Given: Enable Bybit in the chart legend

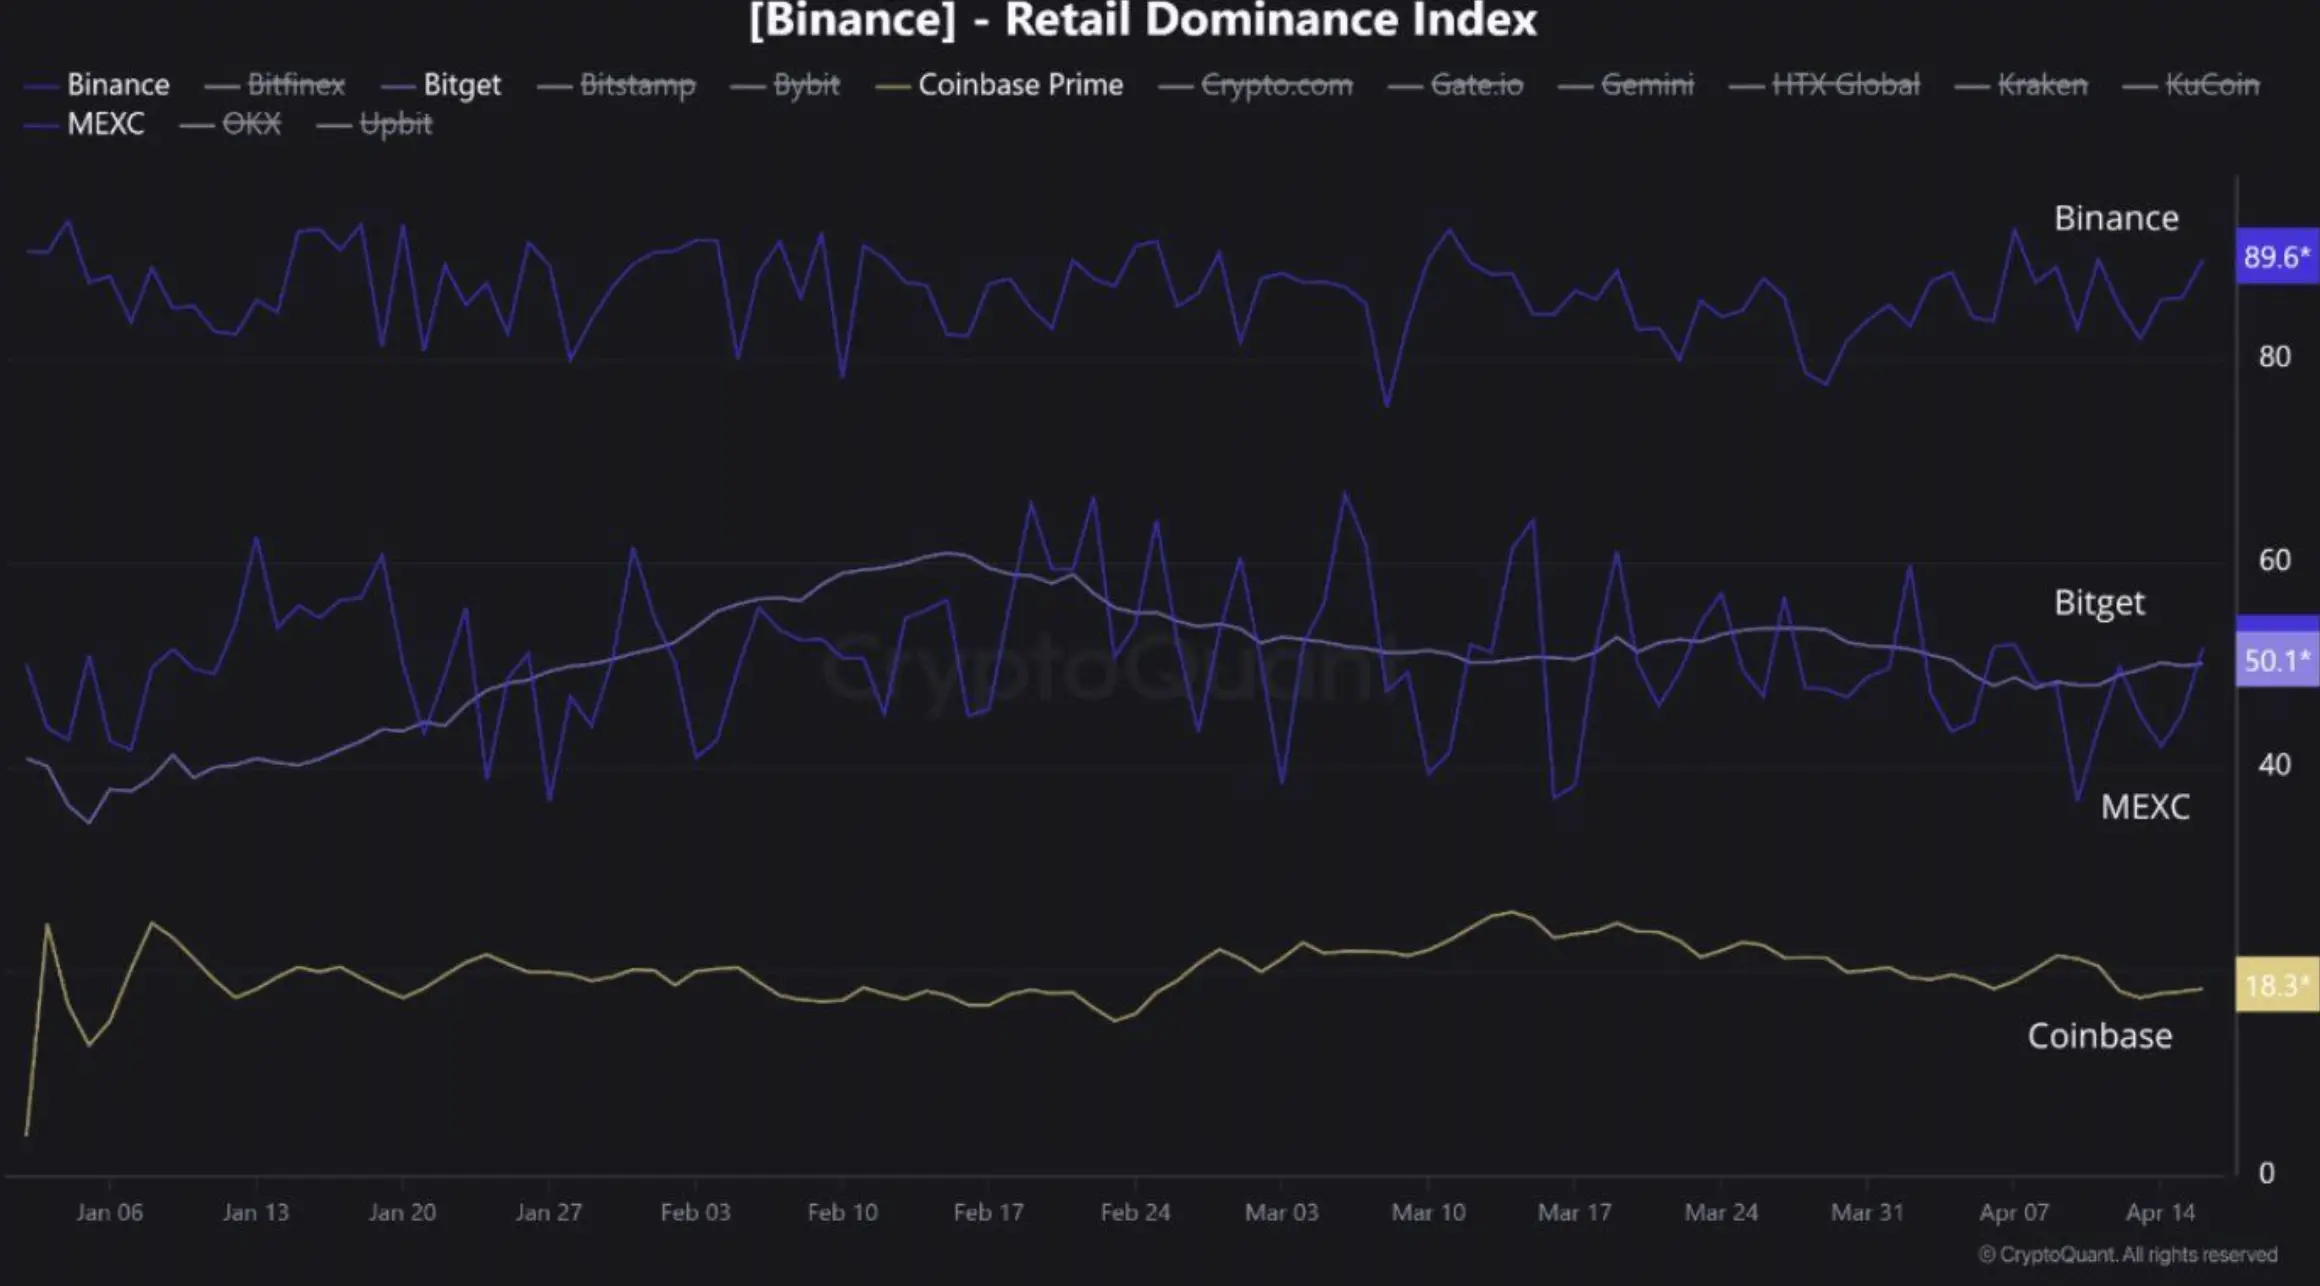Looking at the screenshot, I should coord(806,85).
